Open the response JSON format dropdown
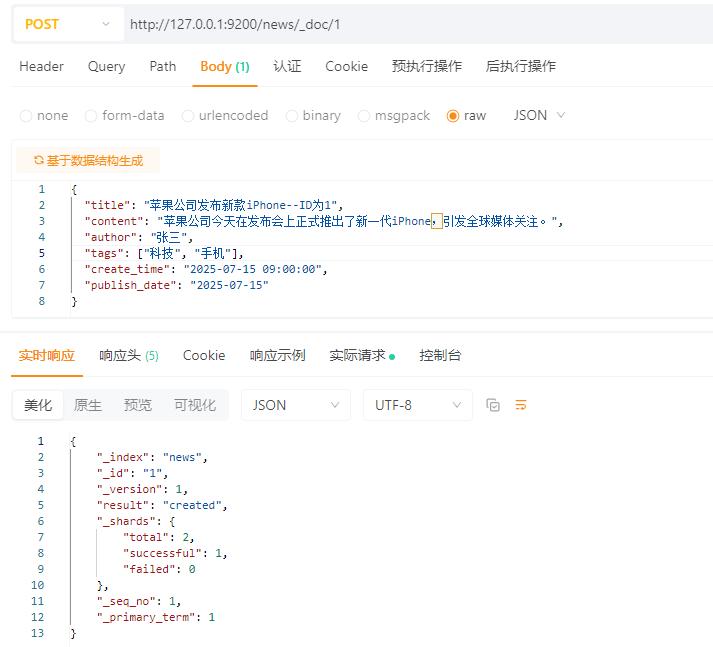 point(296,405)
